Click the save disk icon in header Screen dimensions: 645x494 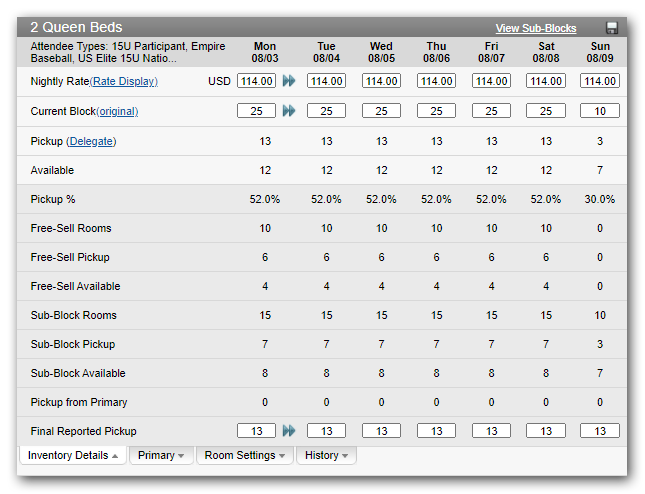click(x=612, y=28)
